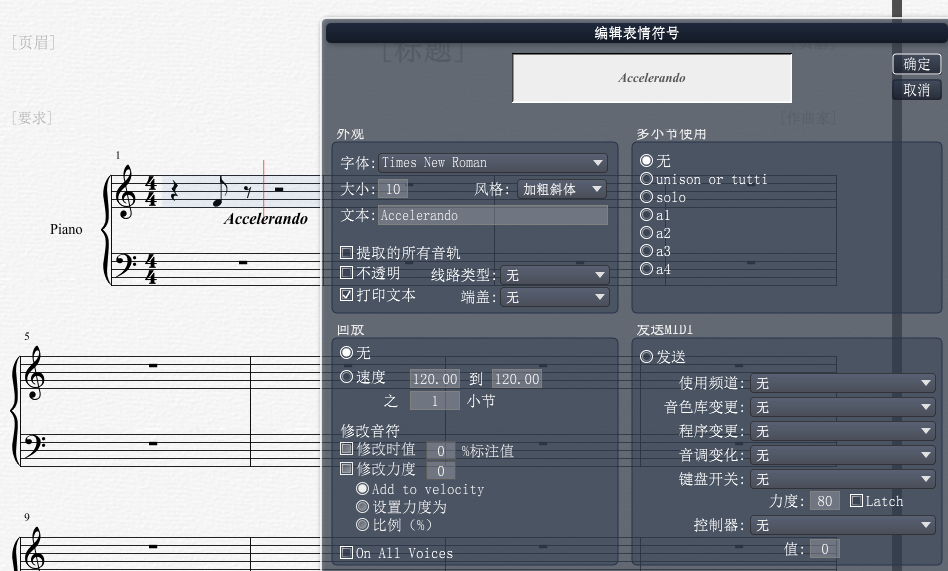
Task: Open the 风格 加粗斜体 style dropdown
Action: point(562,189)
